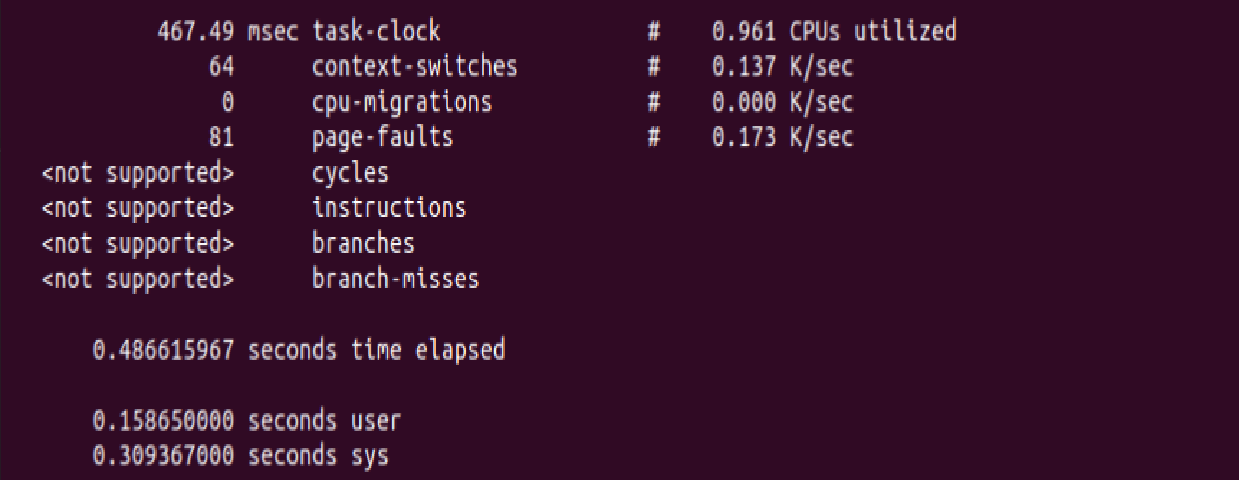Click the branch-misses label

pos(395,279)
